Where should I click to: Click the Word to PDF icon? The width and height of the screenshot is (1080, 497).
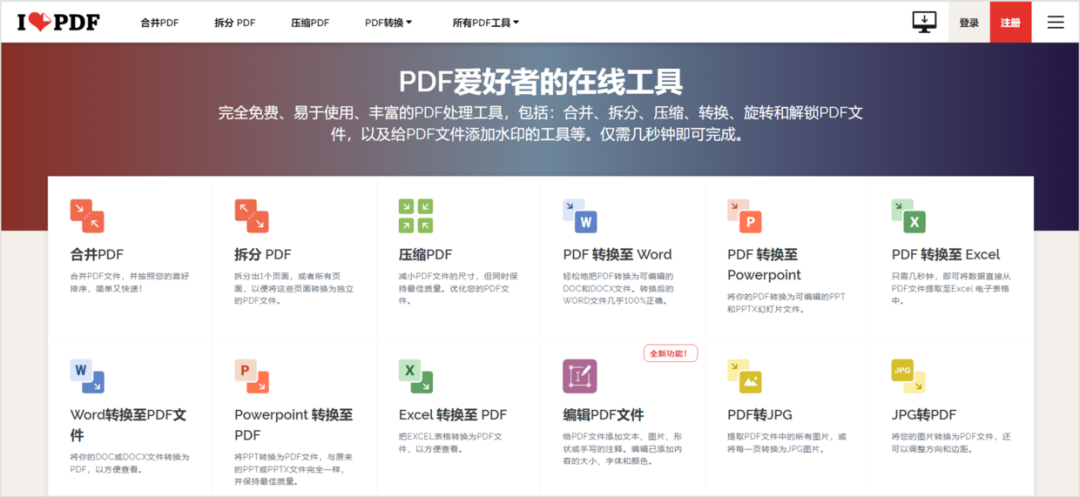tap(87, 376)
